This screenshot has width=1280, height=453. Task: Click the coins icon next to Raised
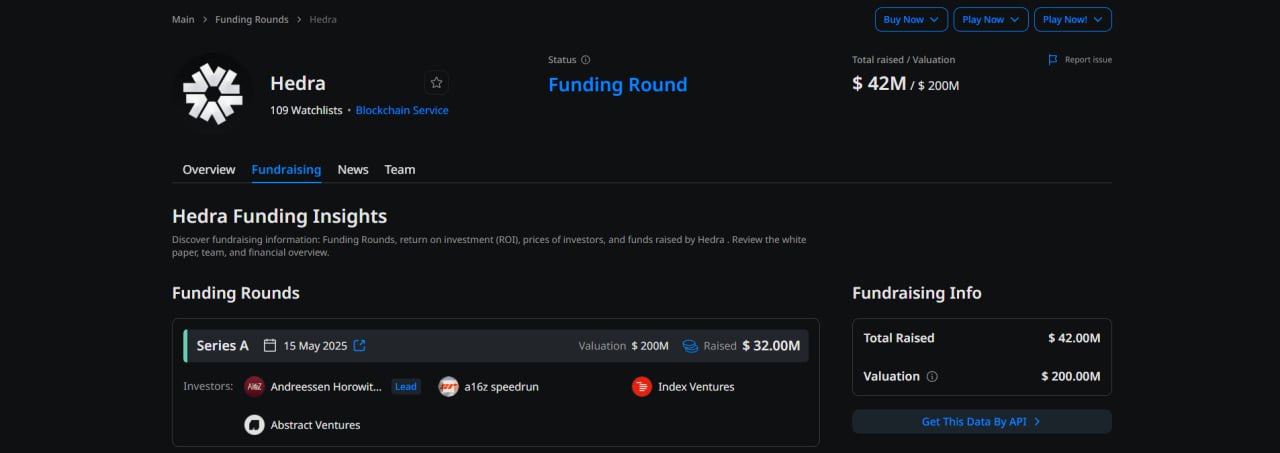(690, 346)
